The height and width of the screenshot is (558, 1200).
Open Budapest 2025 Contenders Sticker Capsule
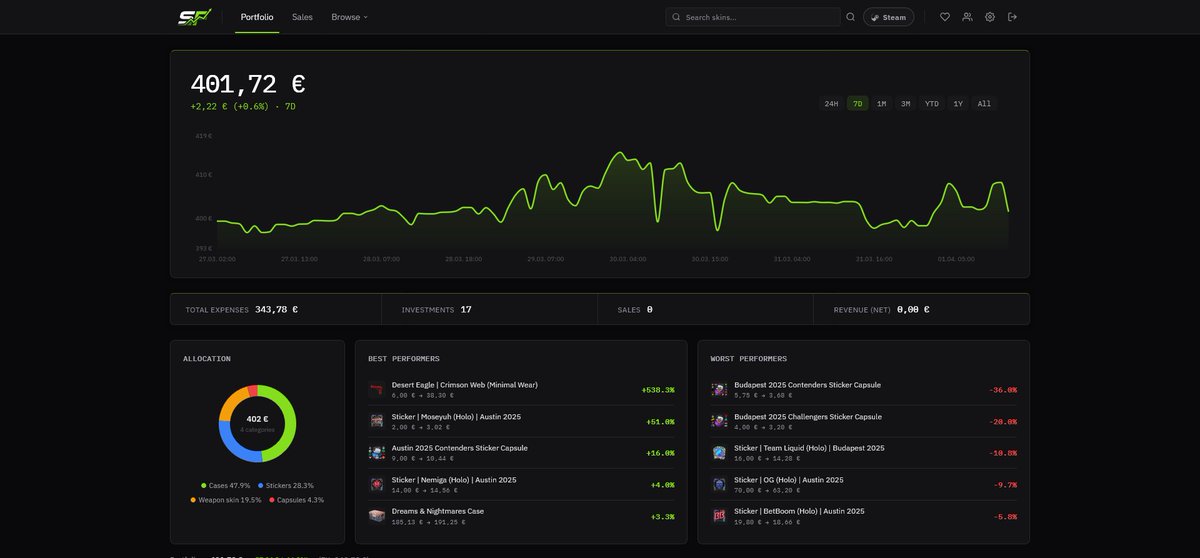[x=807, y=384]
